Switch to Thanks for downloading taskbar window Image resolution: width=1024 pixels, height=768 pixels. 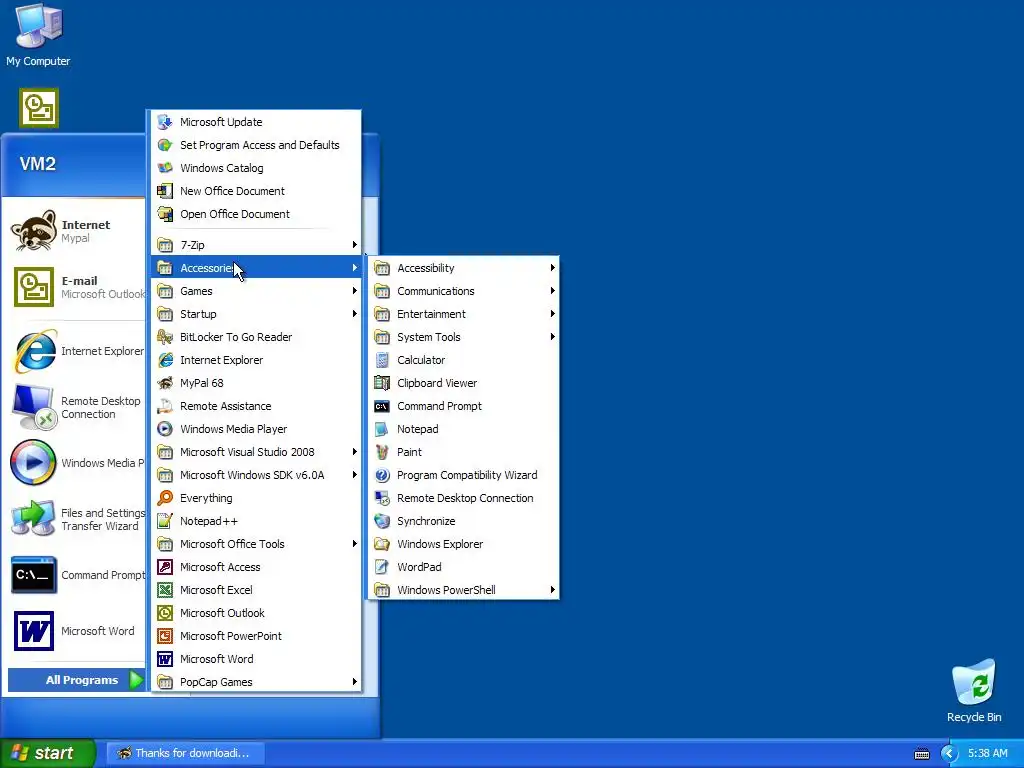[x=184, y=753]
